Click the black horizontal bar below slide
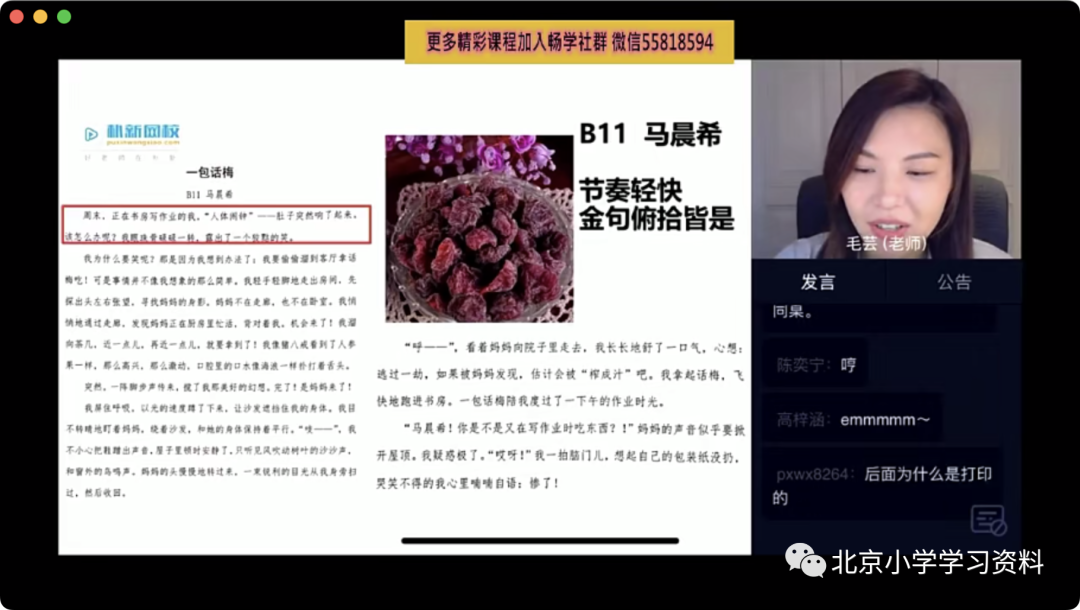This screenshot has width=1080, height=610. coord(540,540)
